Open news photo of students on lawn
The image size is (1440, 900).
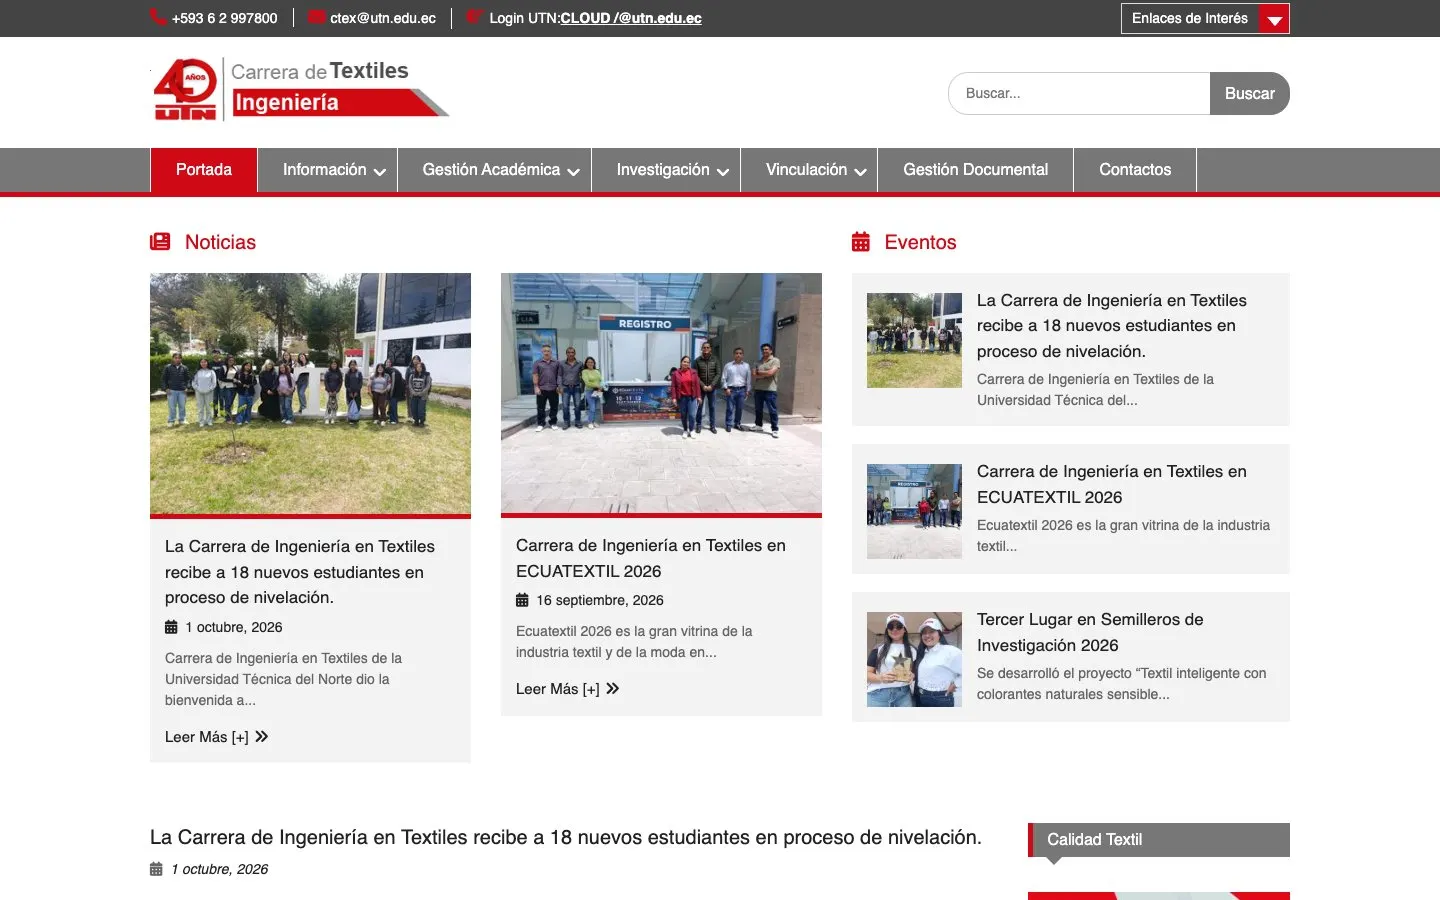pos(310,394)
